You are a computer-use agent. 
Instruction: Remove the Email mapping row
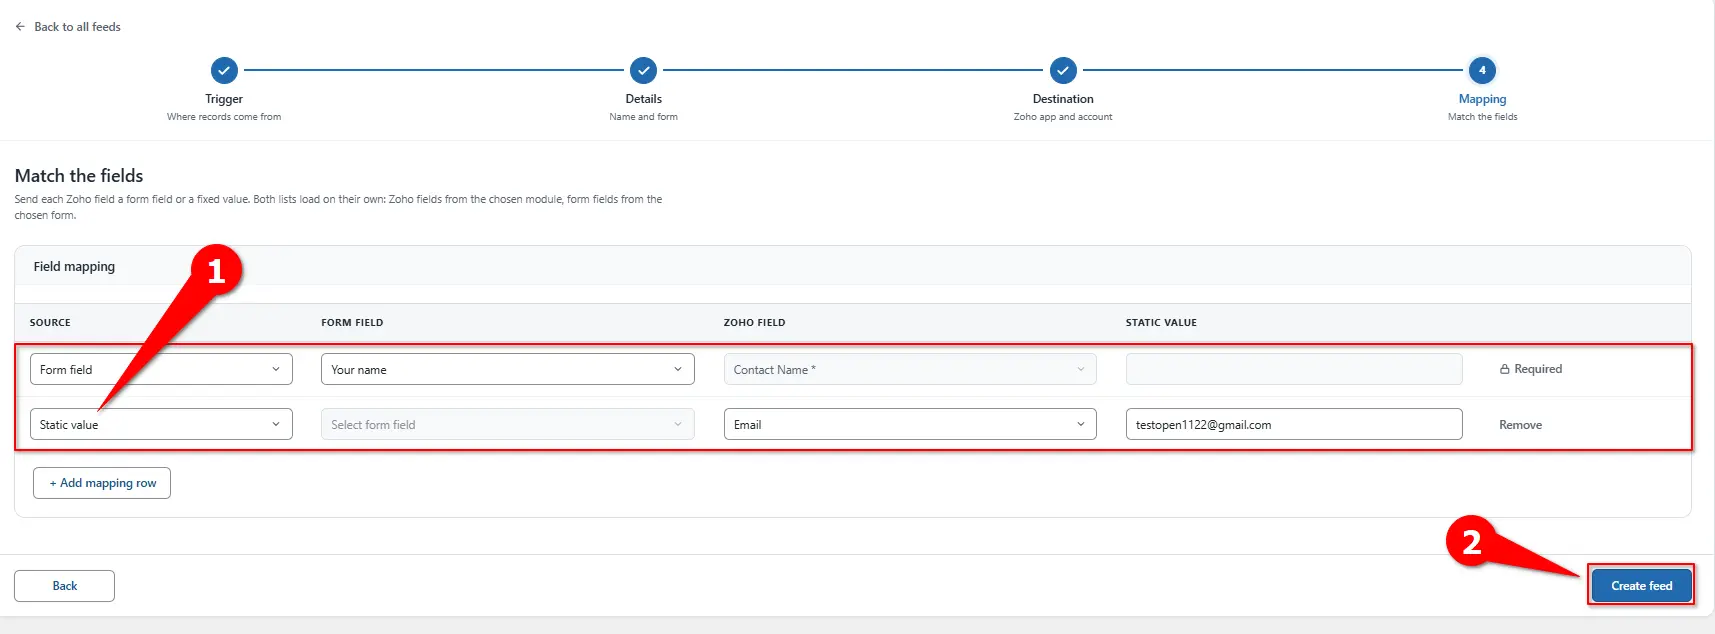(1520, 425)
